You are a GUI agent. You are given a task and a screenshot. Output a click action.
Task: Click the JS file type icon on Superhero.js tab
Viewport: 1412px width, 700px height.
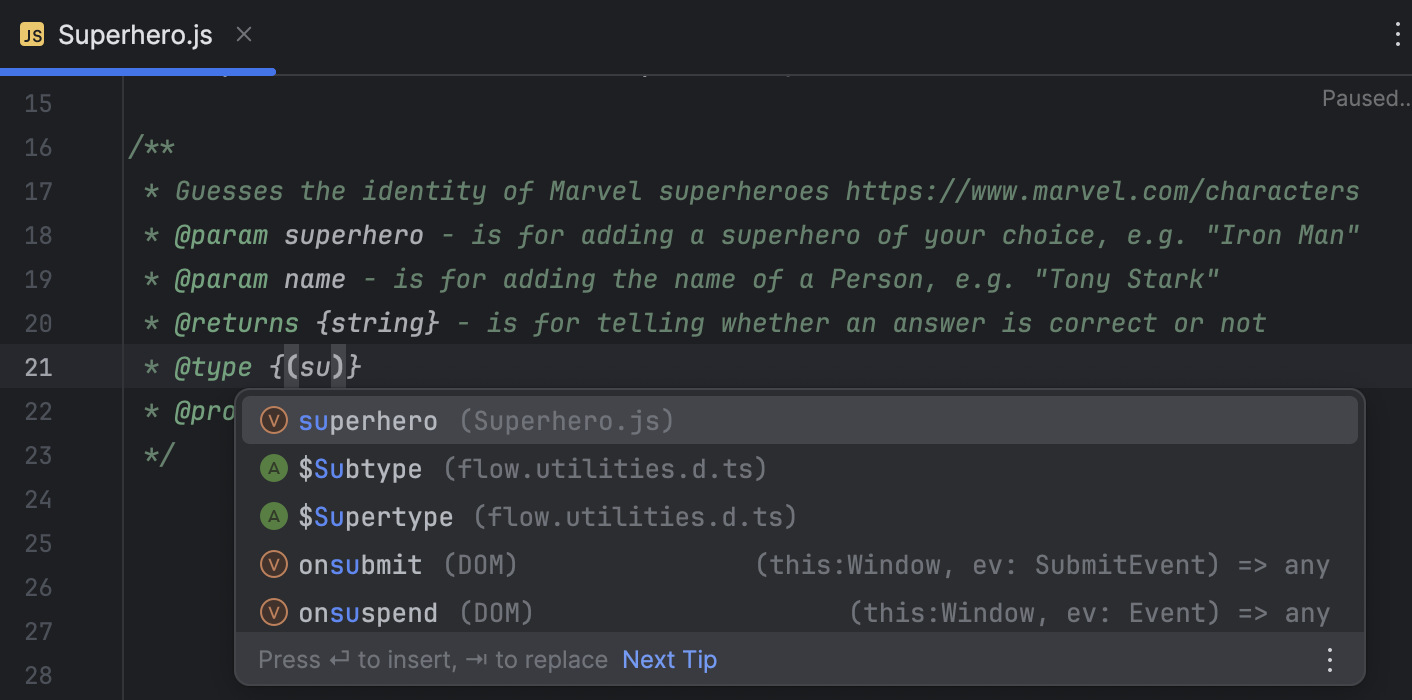click(x=32, y=33)
